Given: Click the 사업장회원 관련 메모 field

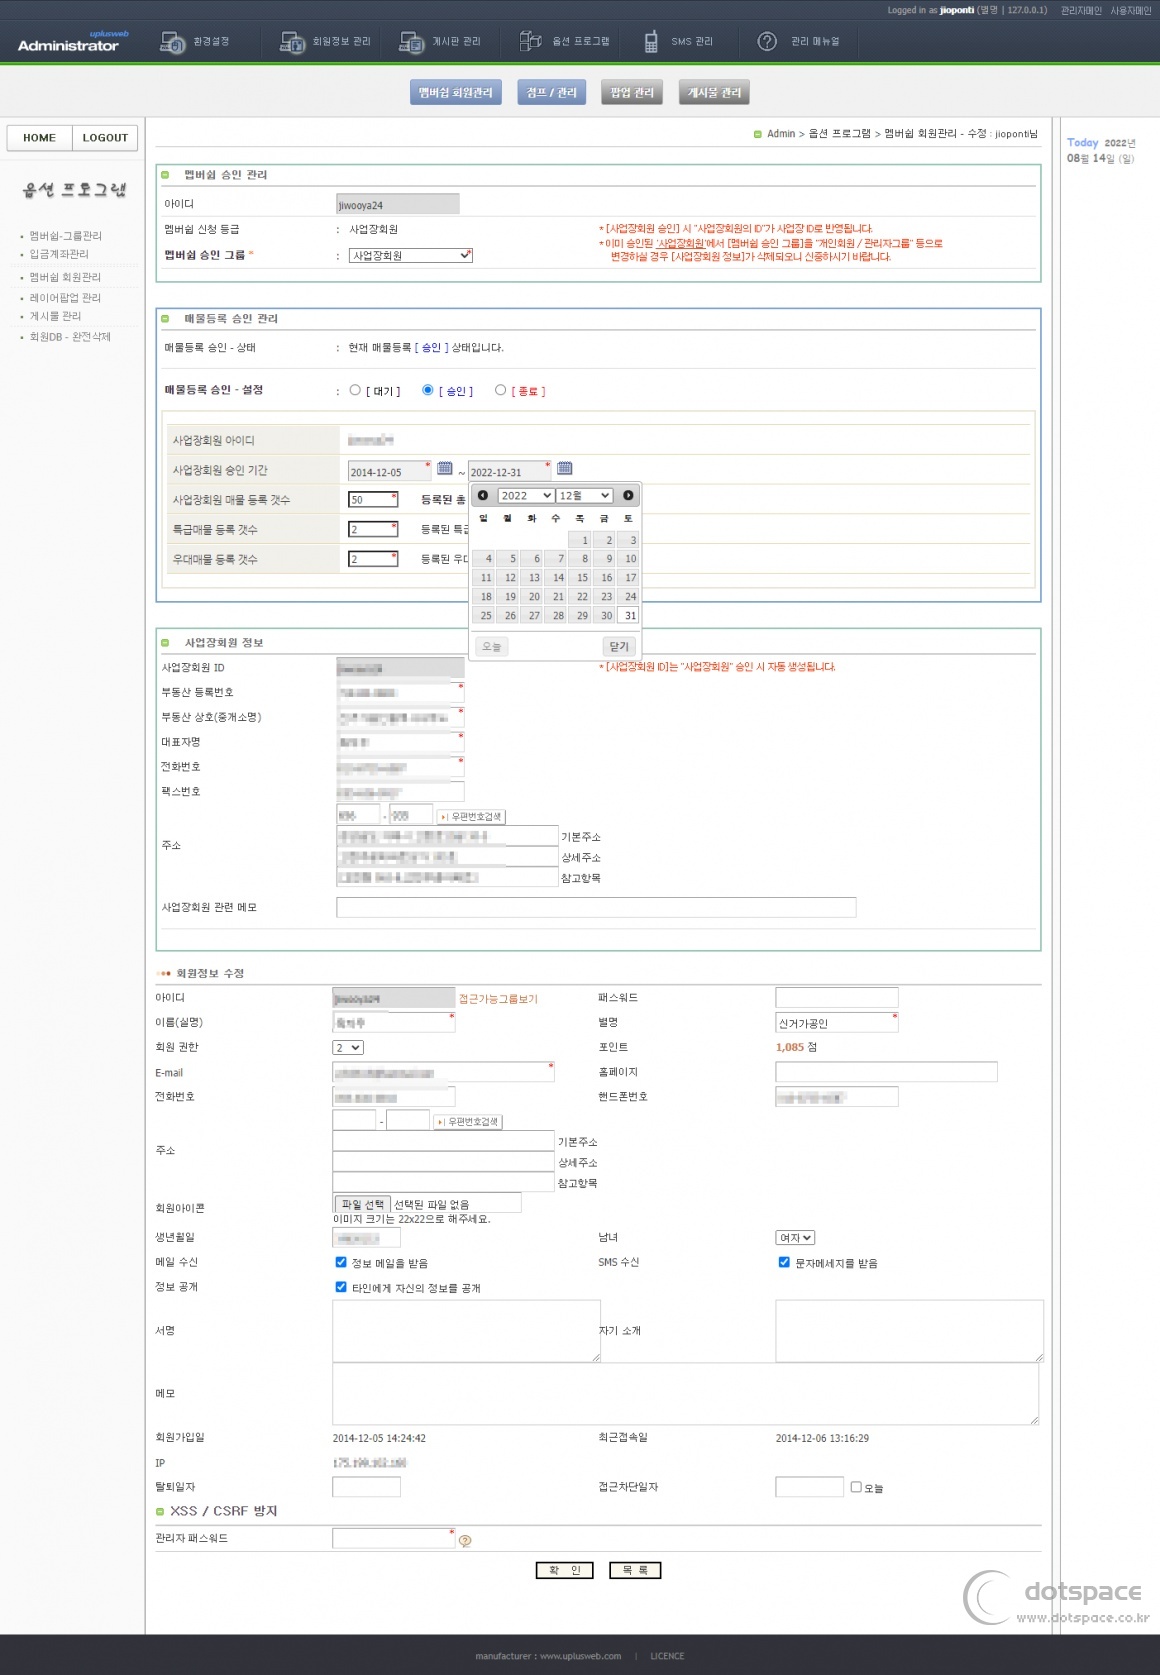Looking at the screenshot, I should [x=596, y=907].
